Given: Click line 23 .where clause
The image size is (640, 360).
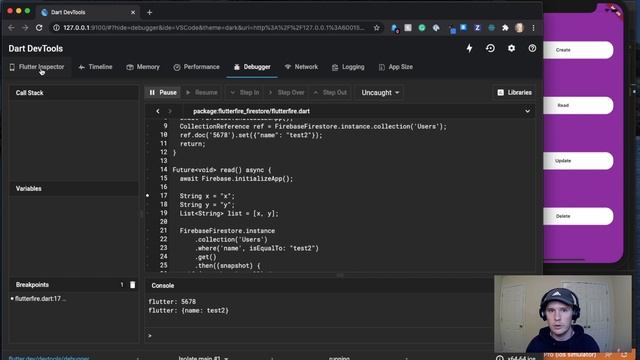Looking at the screenshot, I should (257, 248).
